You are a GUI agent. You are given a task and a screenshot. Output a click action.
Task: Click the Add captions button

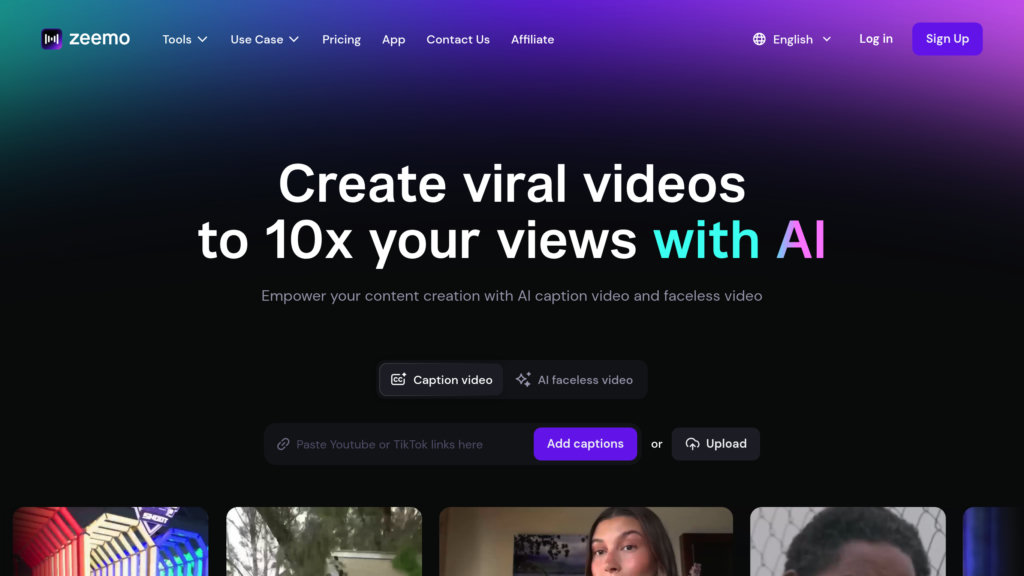585,444
